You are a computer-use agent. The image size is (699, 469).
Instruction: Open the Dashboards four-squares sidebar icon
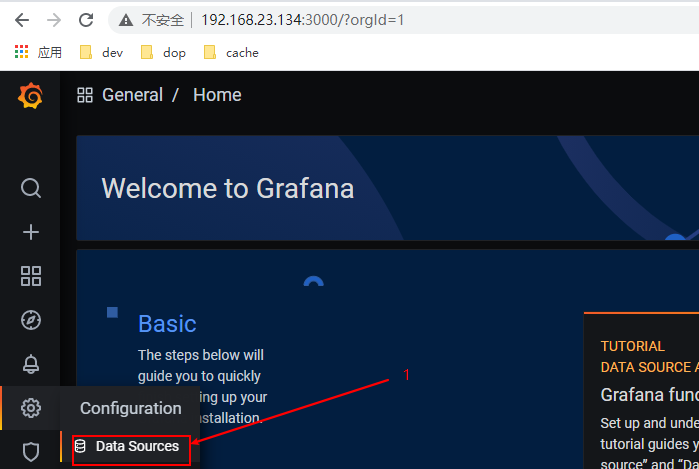tap(31, 276)
